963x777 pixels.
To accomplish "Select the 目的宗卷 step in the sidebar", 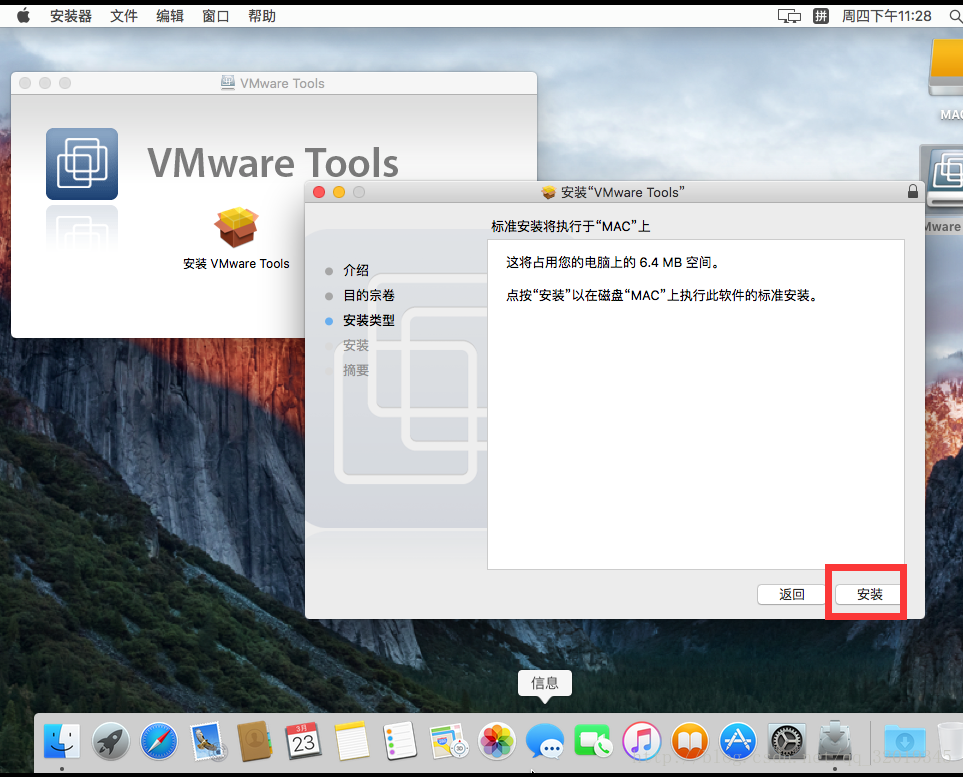I will [368, 295].
